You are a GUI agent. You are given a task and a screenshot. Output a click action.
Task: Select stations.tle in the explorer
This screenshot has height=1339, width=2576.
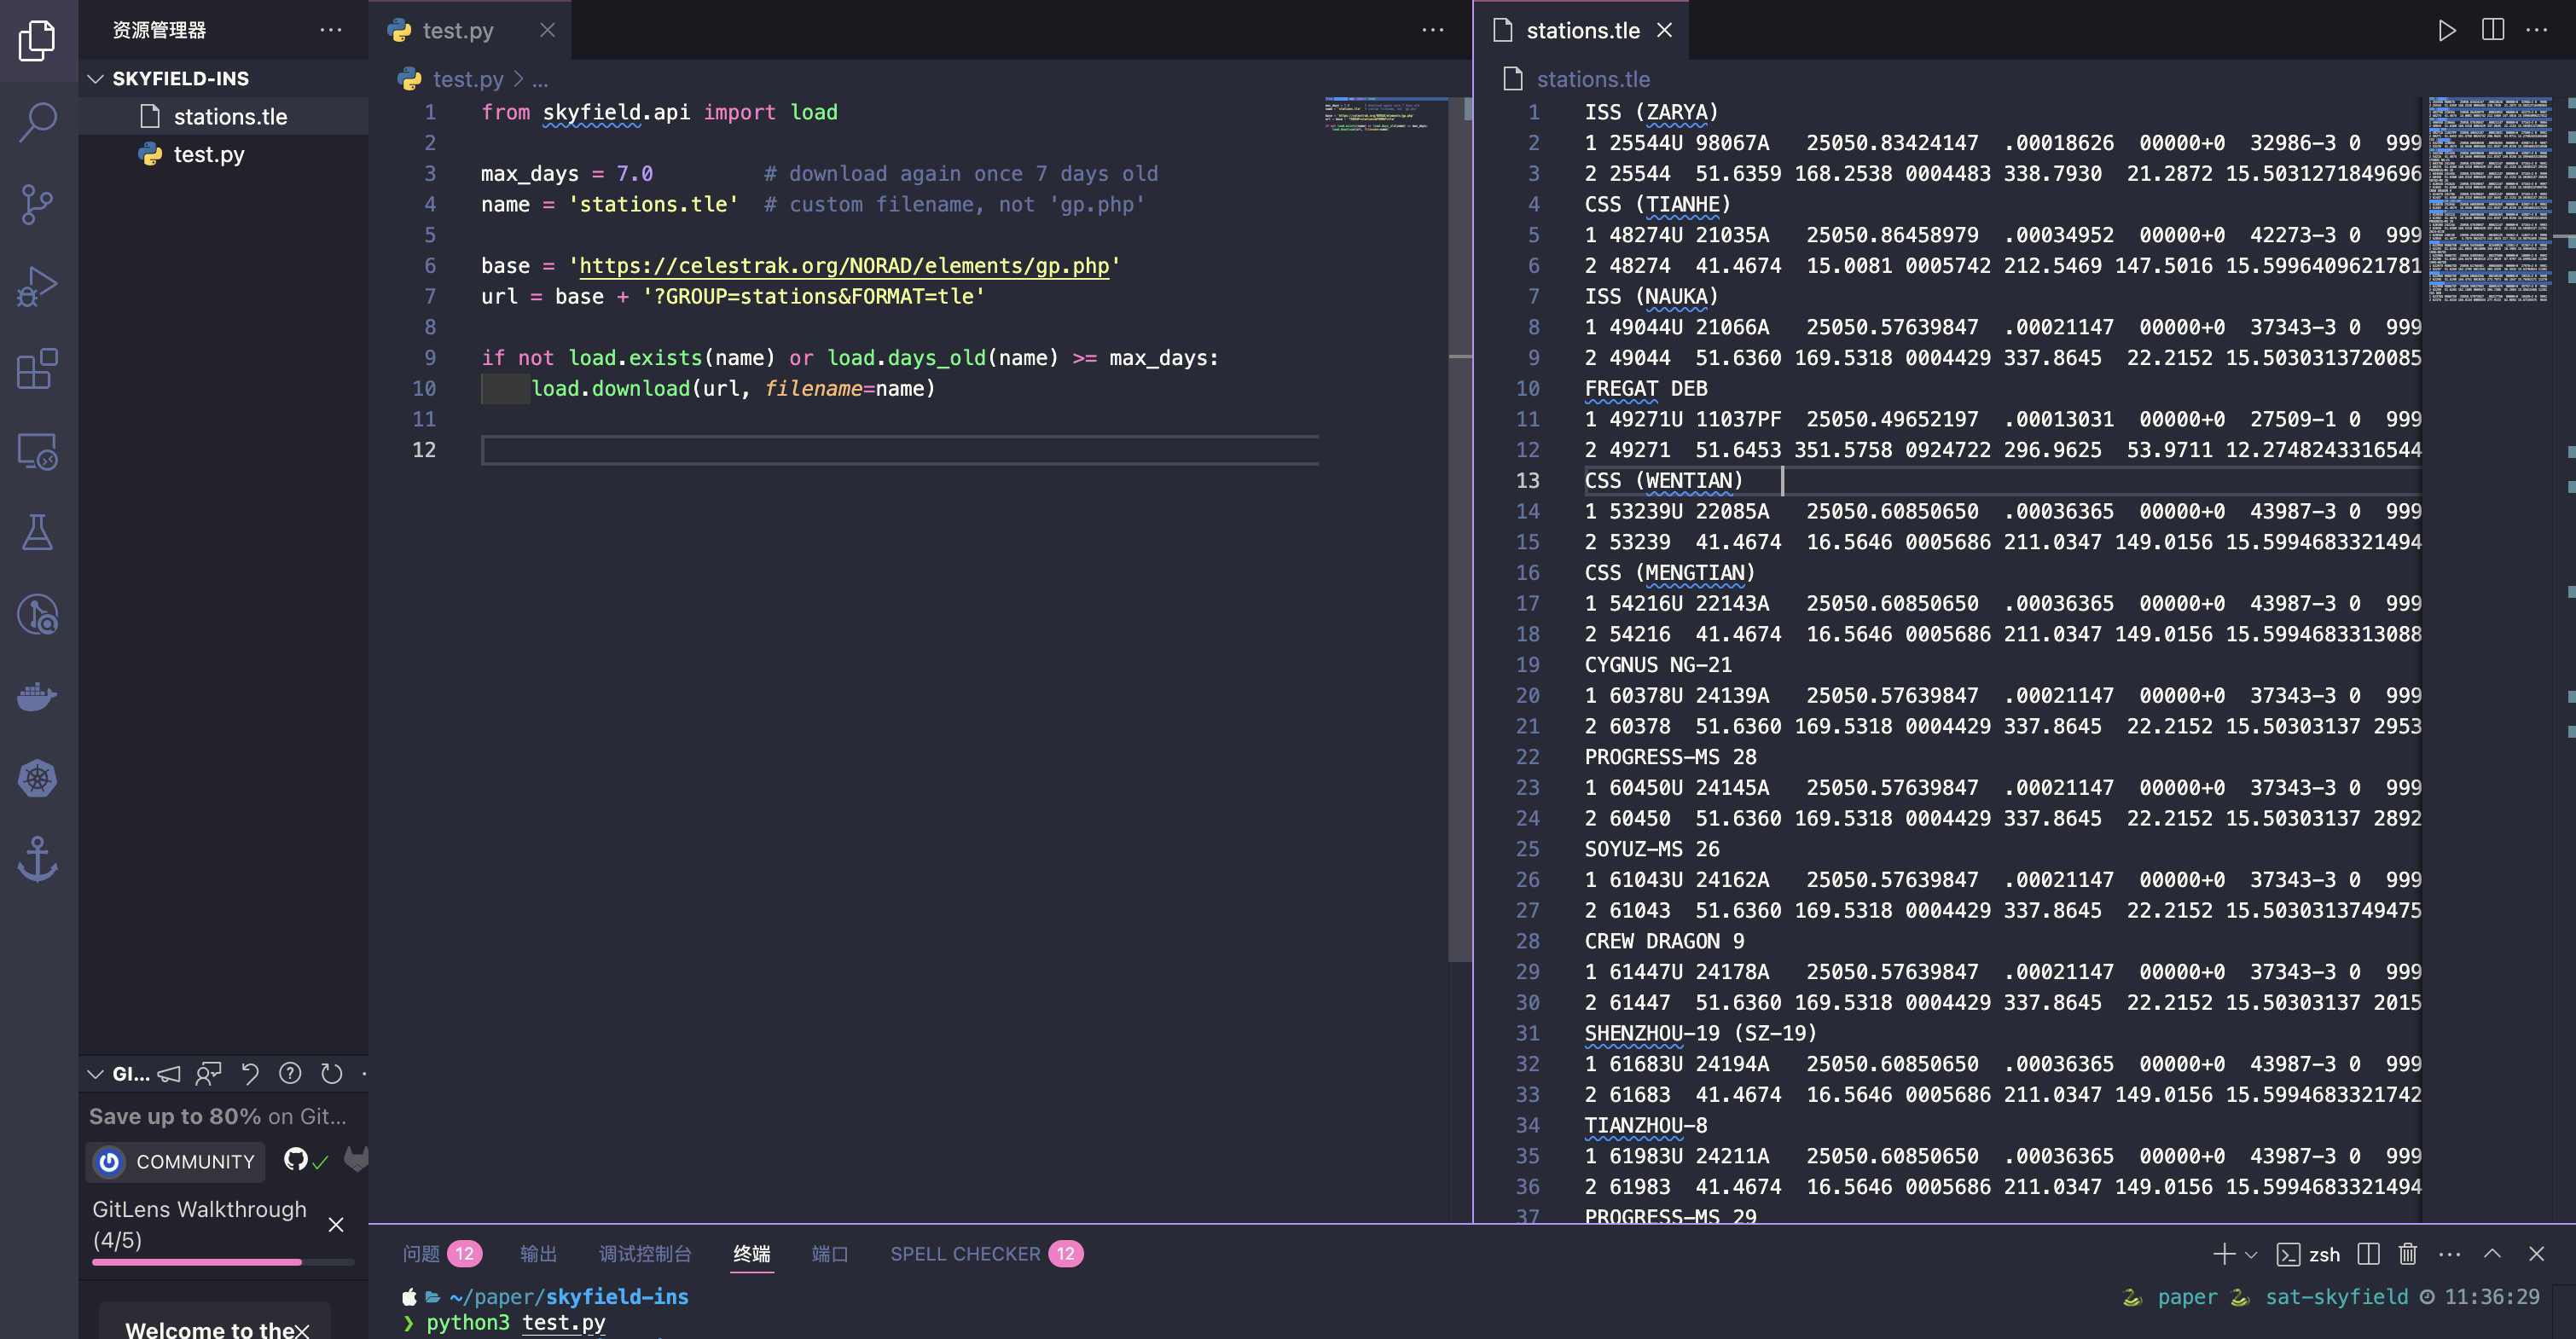tap(230, 117)
